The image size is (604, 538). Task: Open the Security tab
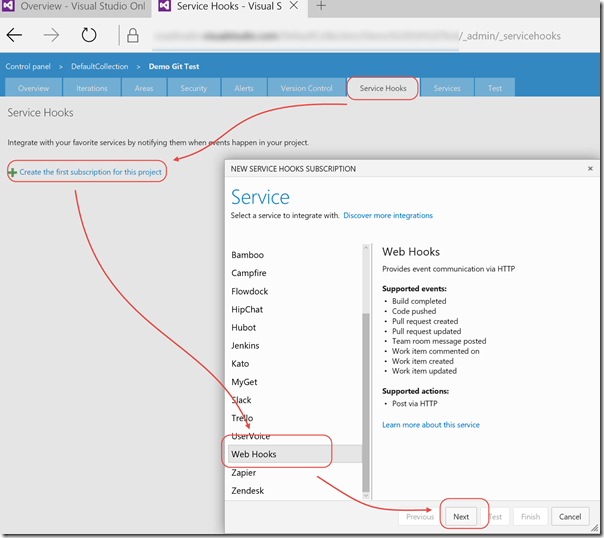pos(194,88)
